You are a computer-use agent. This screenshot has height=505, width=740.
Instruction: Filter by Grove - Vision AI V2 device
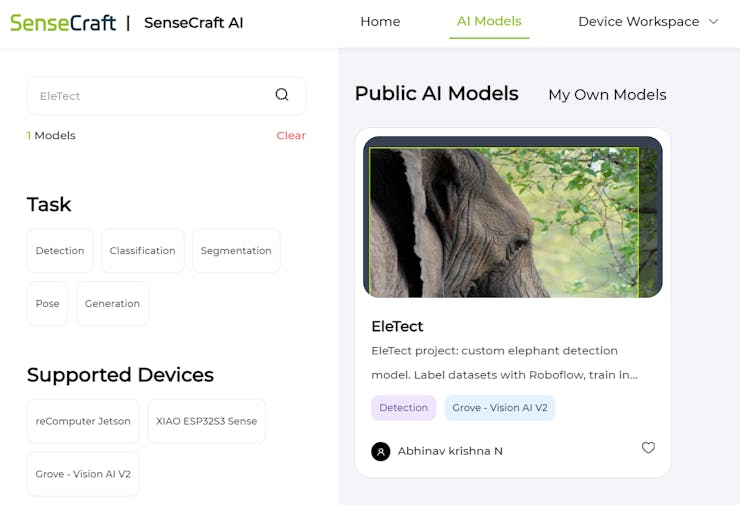coord(83,474)
